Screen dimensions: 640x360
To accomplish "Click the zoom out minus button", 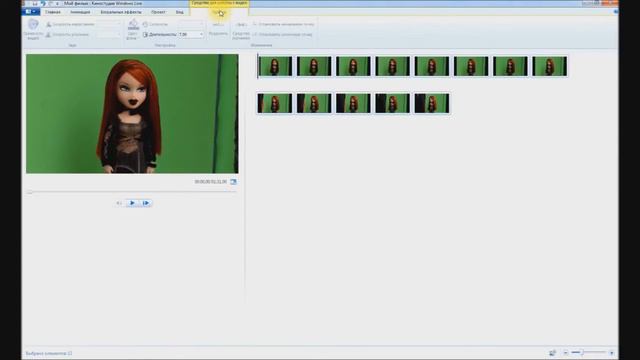I will 566,353.
